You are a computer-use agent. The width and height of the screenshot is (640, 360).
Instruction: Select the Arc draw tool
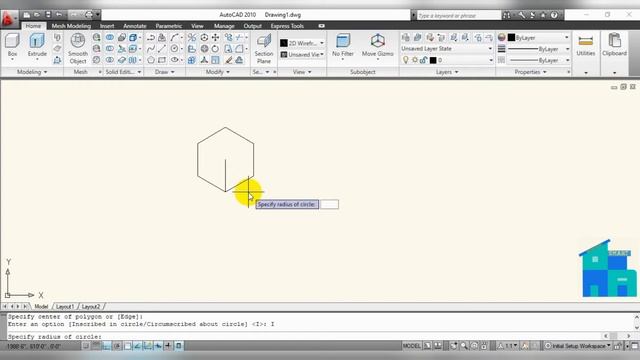174,38
